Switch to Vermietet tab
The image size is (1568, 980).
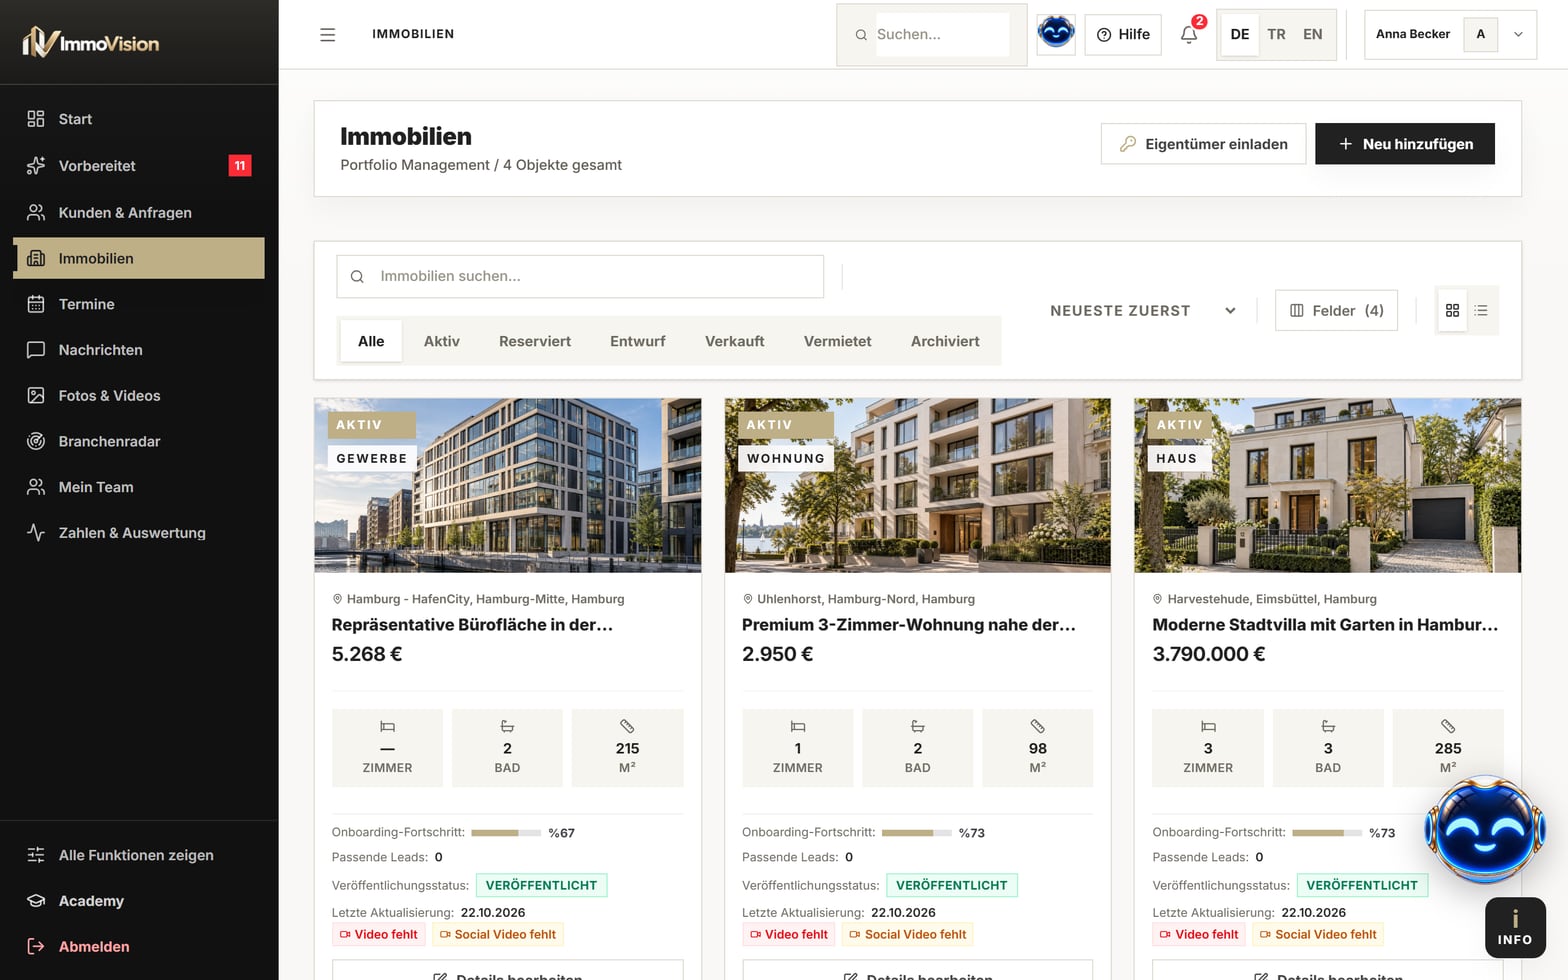(x=838, y=341)
